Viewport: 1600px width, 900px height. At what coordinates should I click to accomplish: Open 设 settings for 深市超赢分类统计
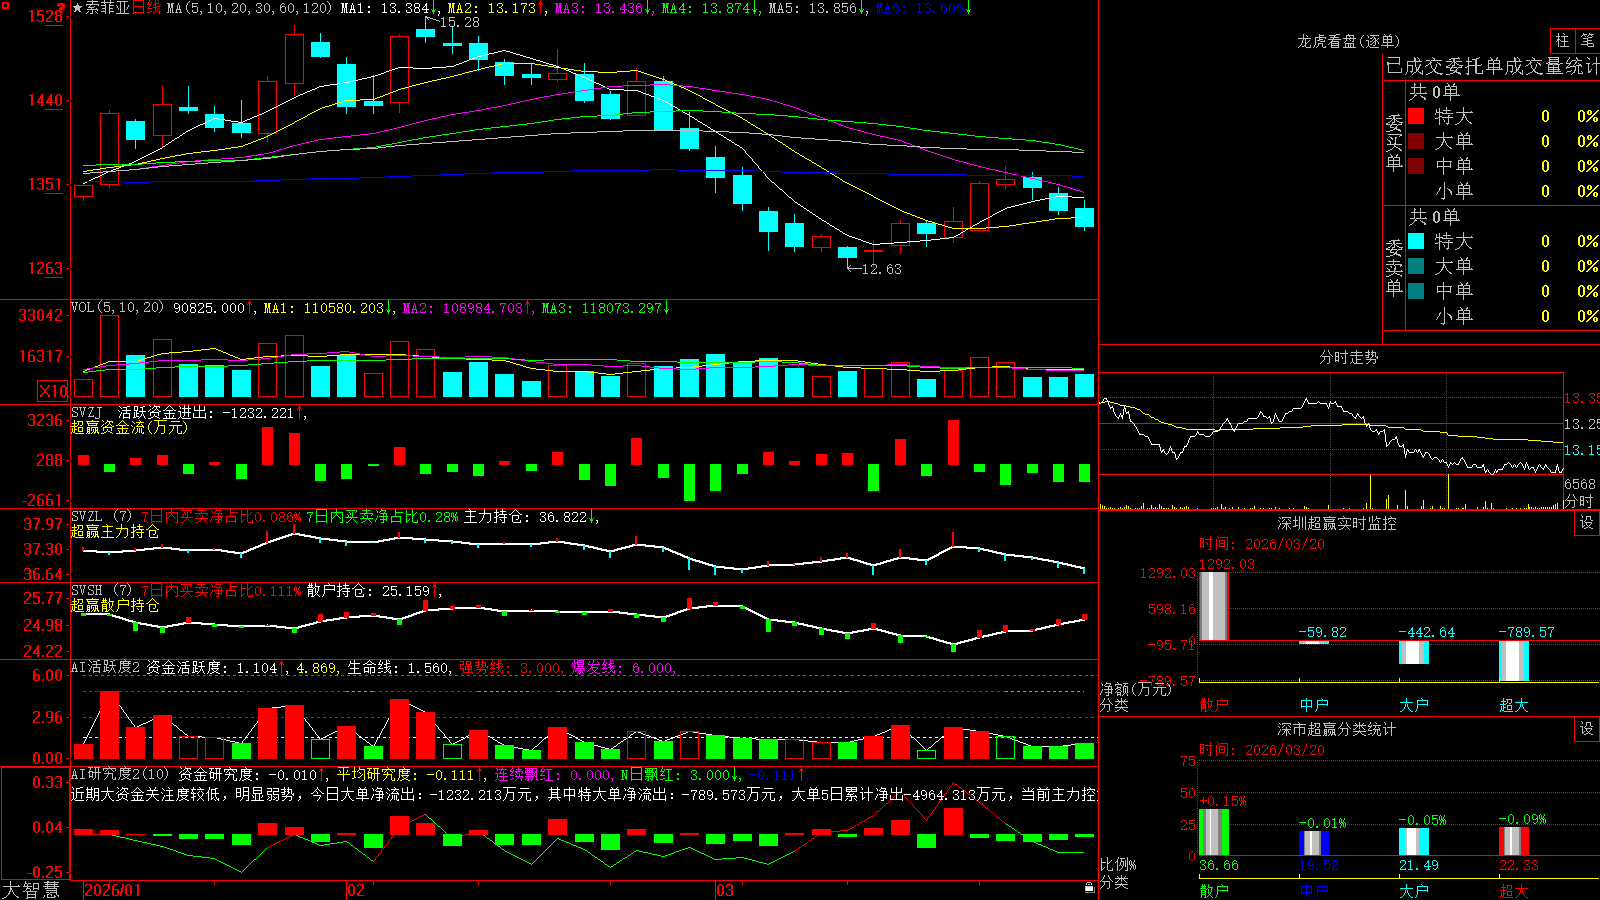click(1587, 729)
